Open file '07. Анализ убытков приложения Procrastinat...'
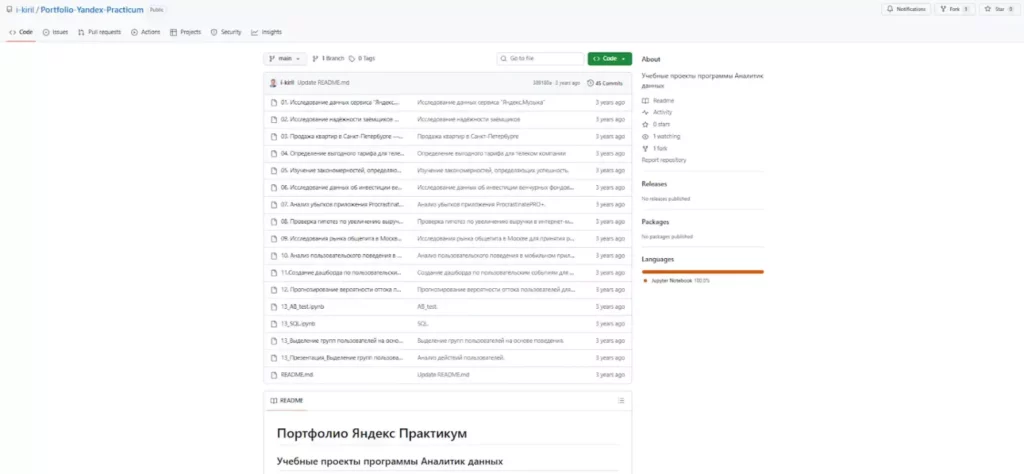 coord(340,204)
